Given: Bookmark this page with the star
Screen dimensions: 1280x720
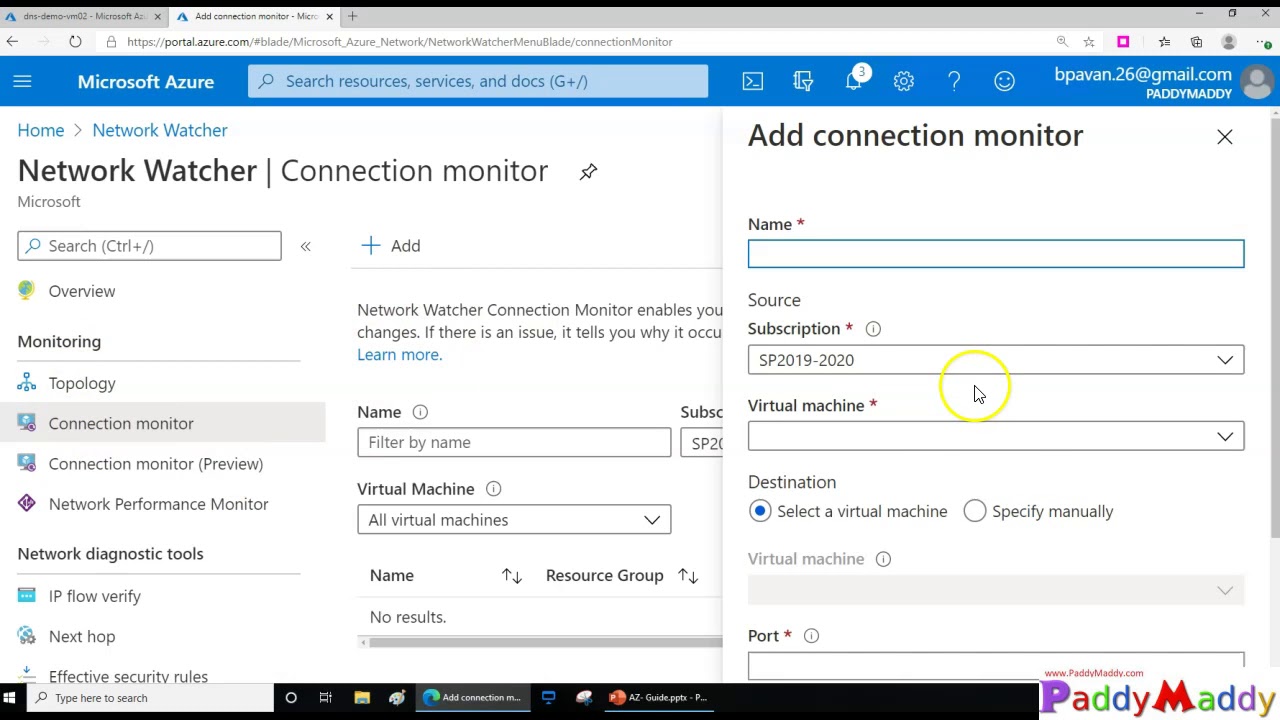Looking at the screenshot, I should (x=1089, y=42).
